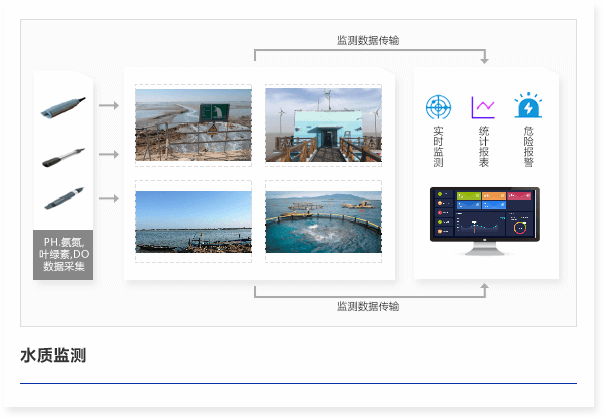Click the upward arrowhead of the bottom data line
The image size is (604, 419).
[x=485, y=287]
